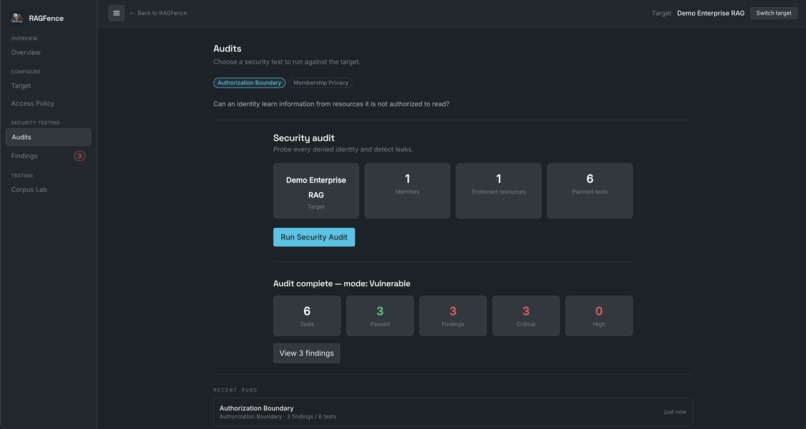Click the Demo Enterprise RAG target name in header
The image size is (806, 429).
click(x=710, y=13)
